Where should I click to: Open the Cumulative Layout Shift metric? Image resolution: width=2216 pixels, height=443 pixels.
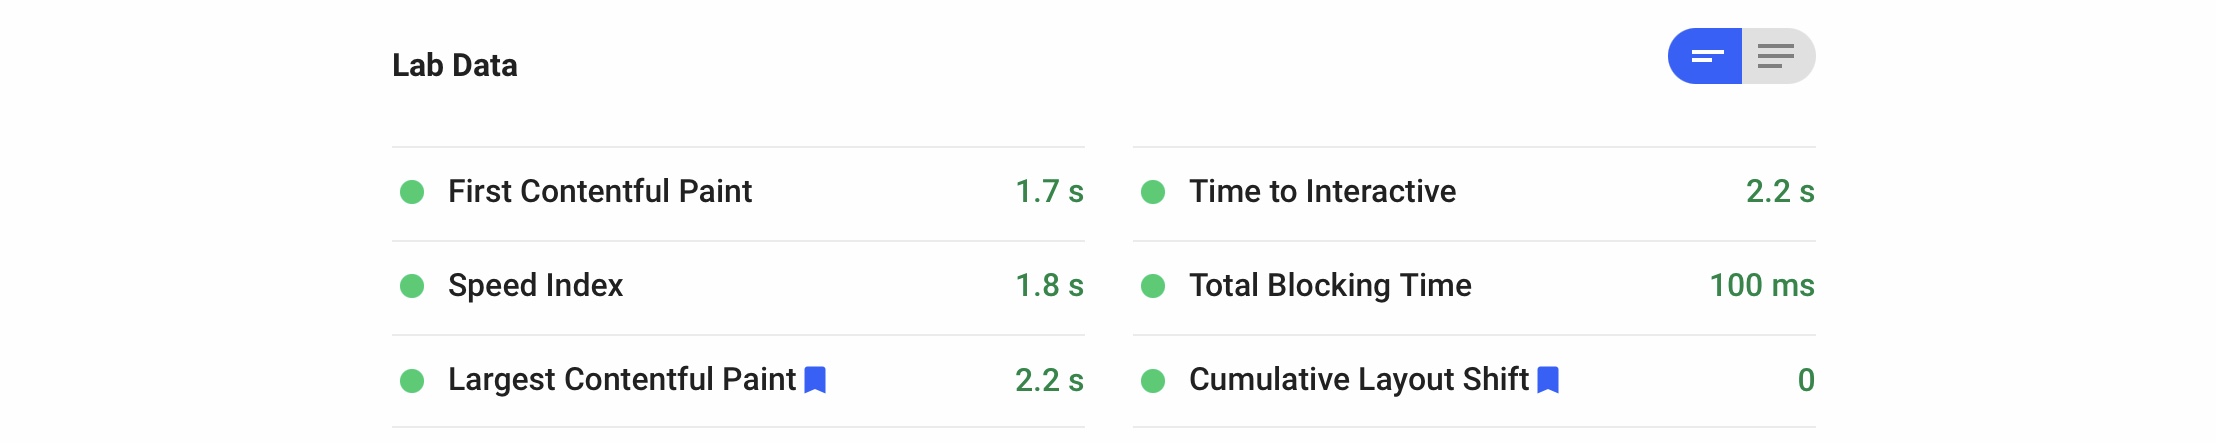[x=1474, y=381]
